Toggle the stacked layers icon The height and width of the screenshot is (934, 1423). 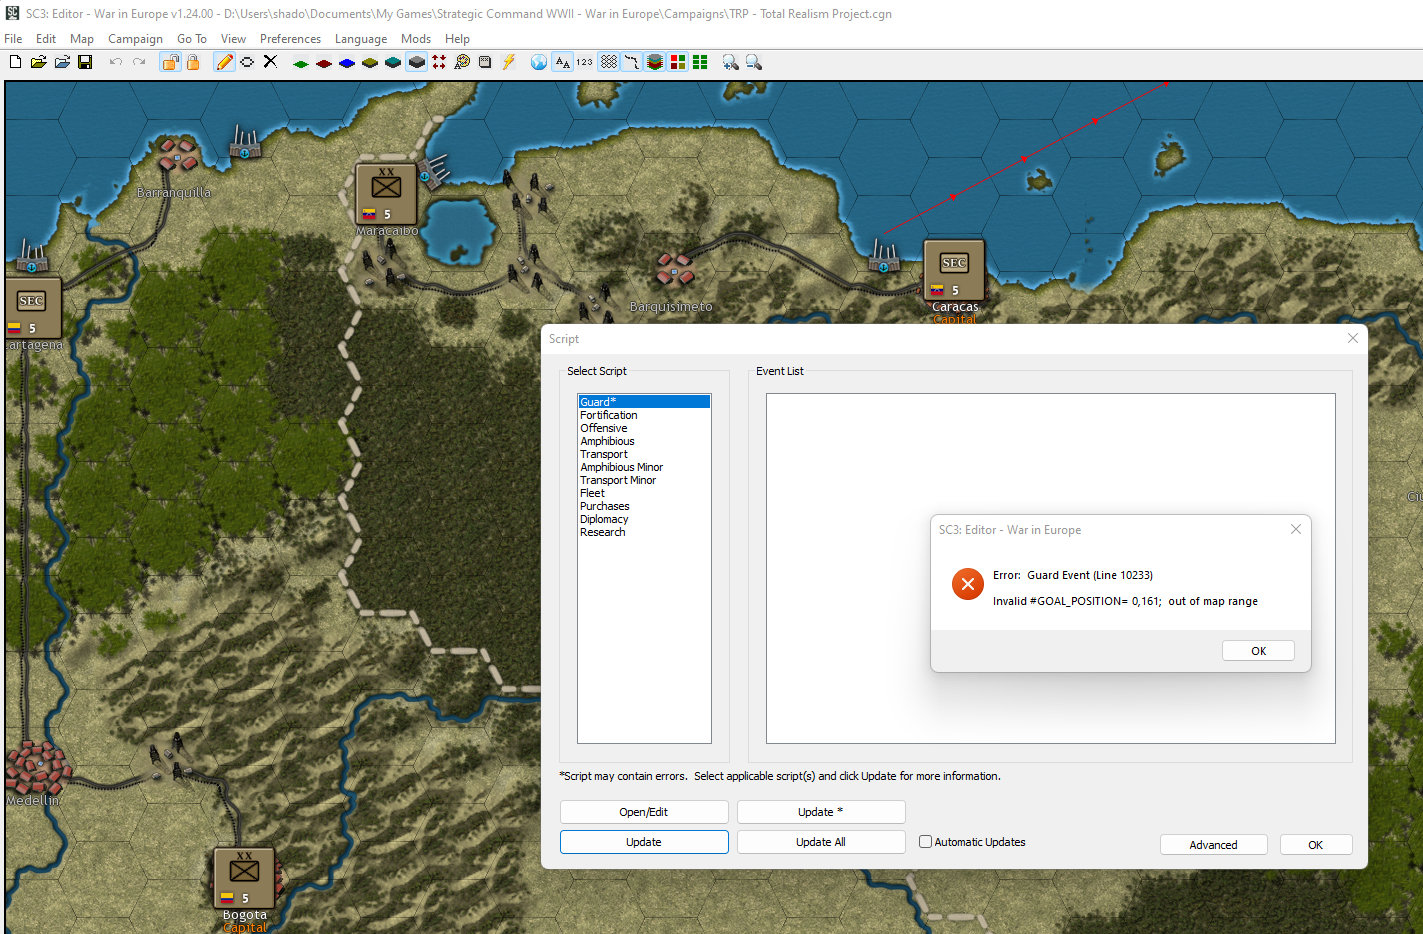655,62
